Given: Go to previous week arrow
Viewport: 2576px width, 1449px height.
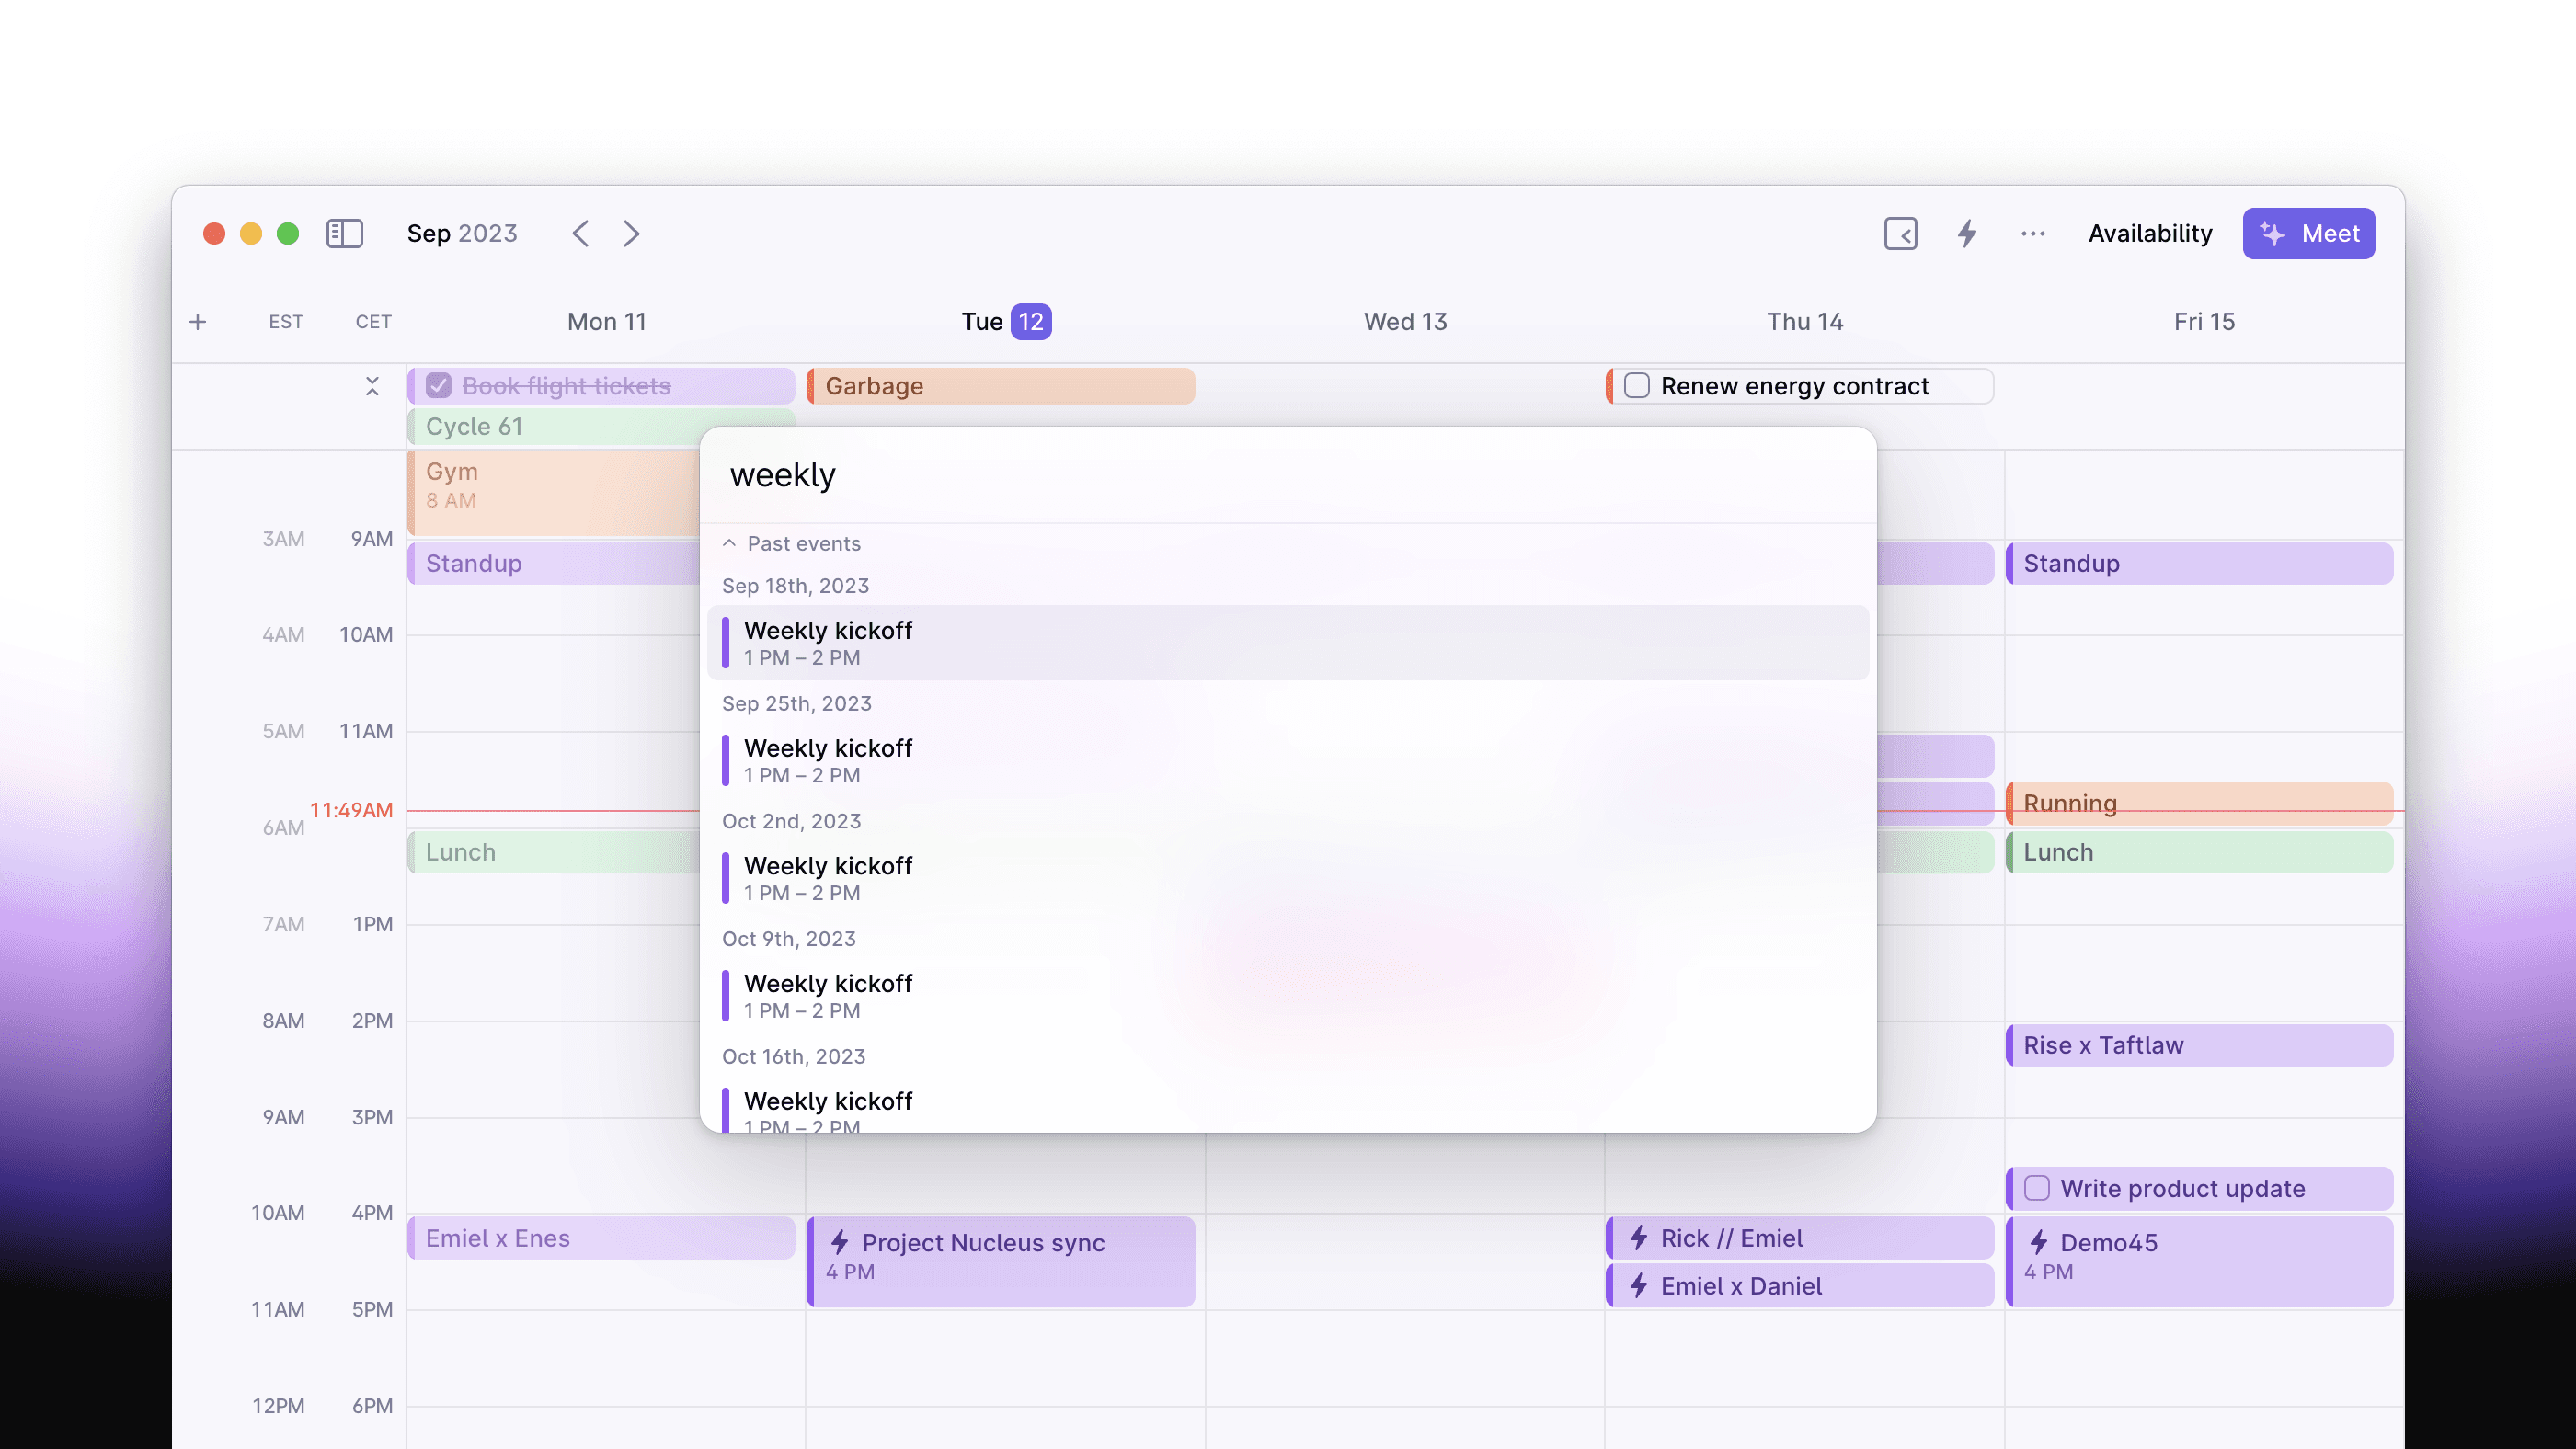Looking at the screenshot, I should (x=581, y=233).
